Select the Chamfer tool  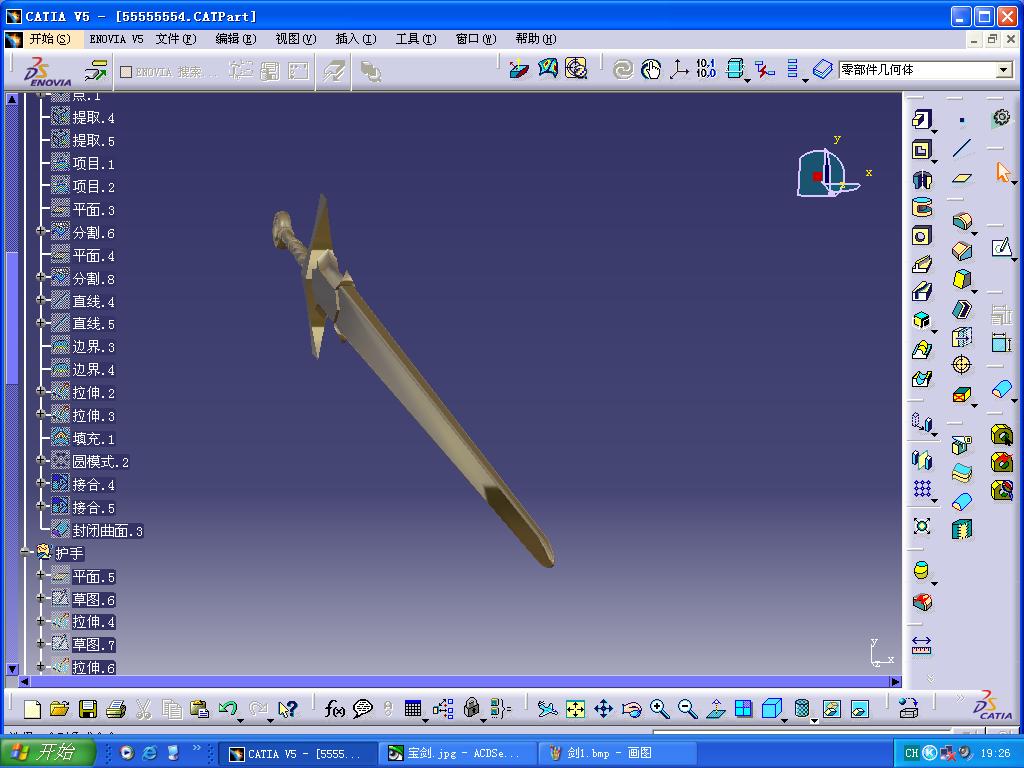point(961,250)
